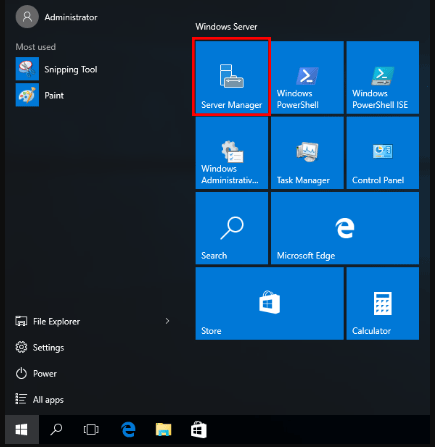Click the Search tile
435x447 pixels.
coord(232,228)
